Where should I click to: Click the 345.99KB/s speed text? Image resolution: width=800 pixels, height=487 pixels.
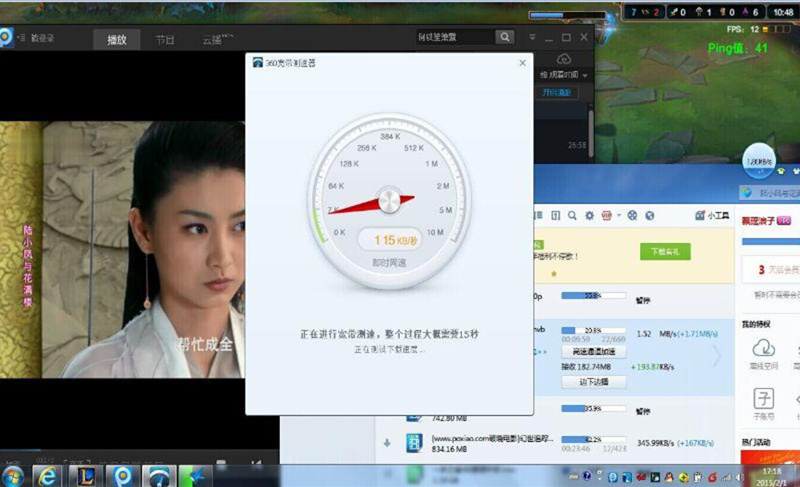(x=655, y=443)
